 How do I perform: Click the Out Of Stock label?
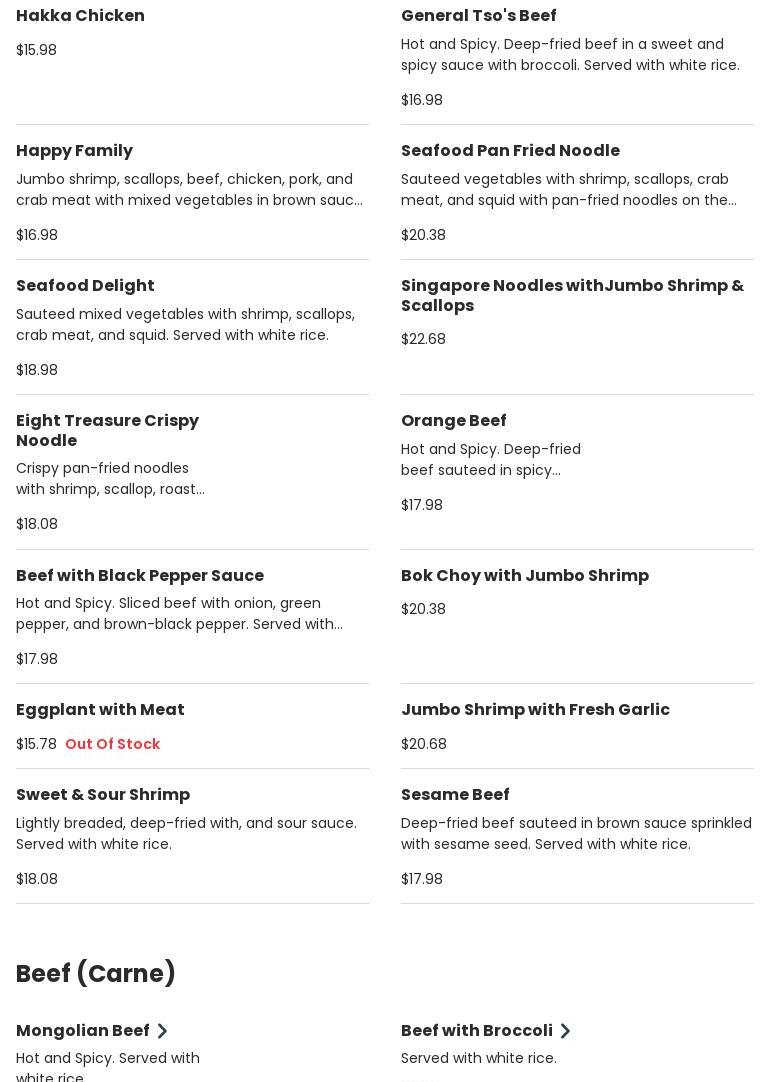pos(112,744)
